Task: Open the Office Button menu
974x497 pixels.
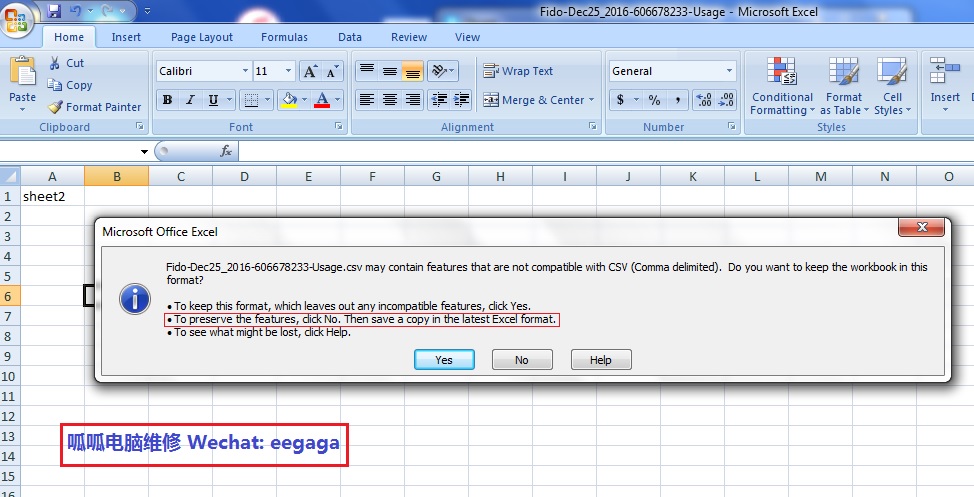Action: pos(16,20)
